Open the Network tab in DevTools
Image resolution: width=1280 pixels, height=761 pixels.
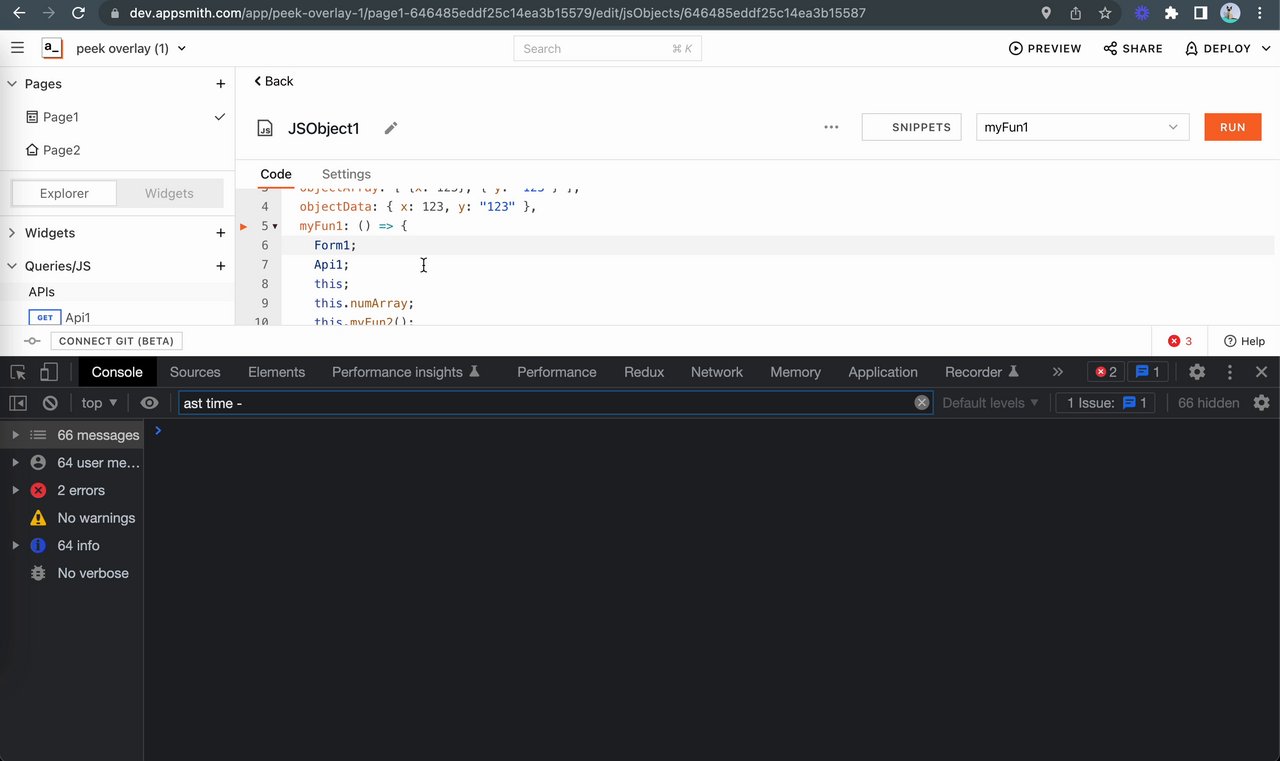(x=717, y=372)
